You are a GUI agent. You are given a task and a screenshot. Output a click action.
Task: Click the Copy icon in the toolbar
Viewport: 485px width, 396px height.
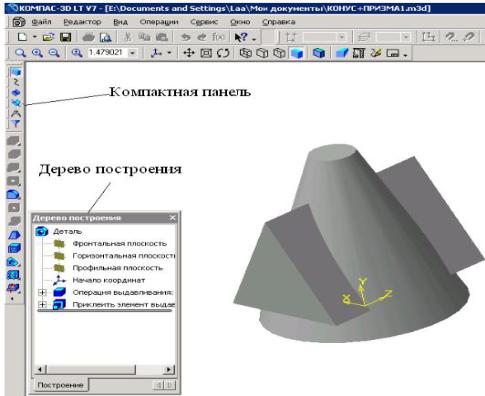[144, 37]
